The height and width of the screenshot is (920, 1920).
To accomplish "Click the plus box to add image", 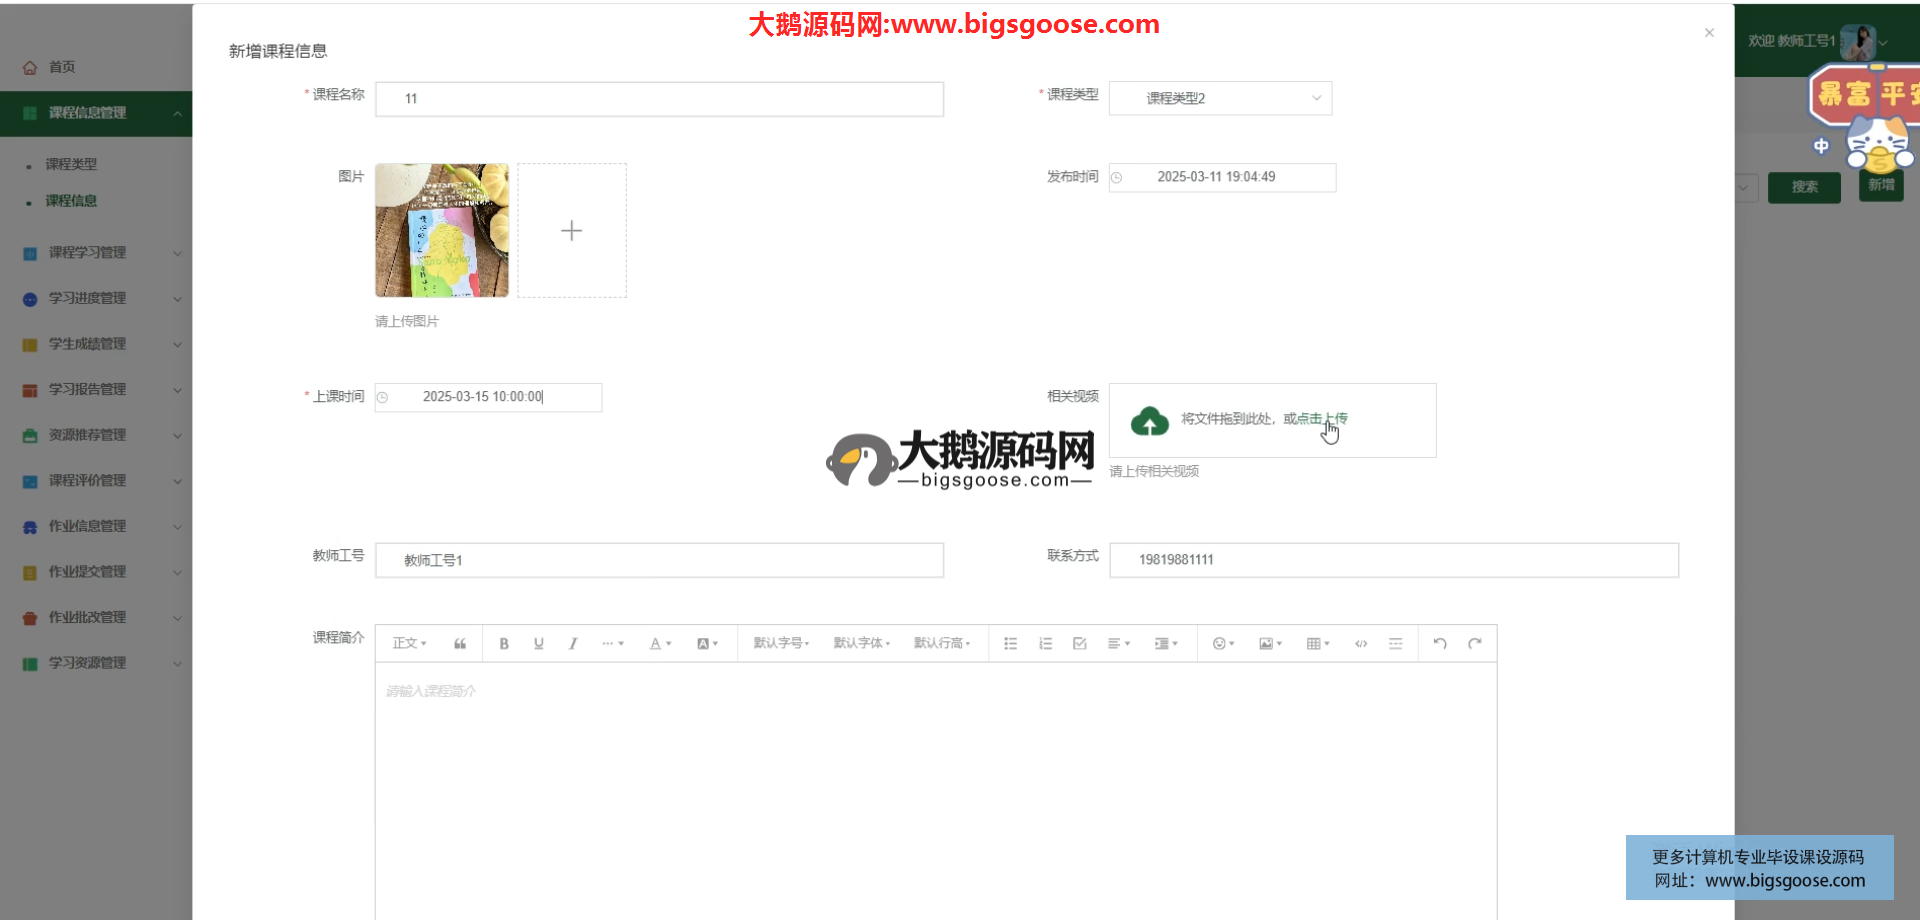I will [572, 231].
